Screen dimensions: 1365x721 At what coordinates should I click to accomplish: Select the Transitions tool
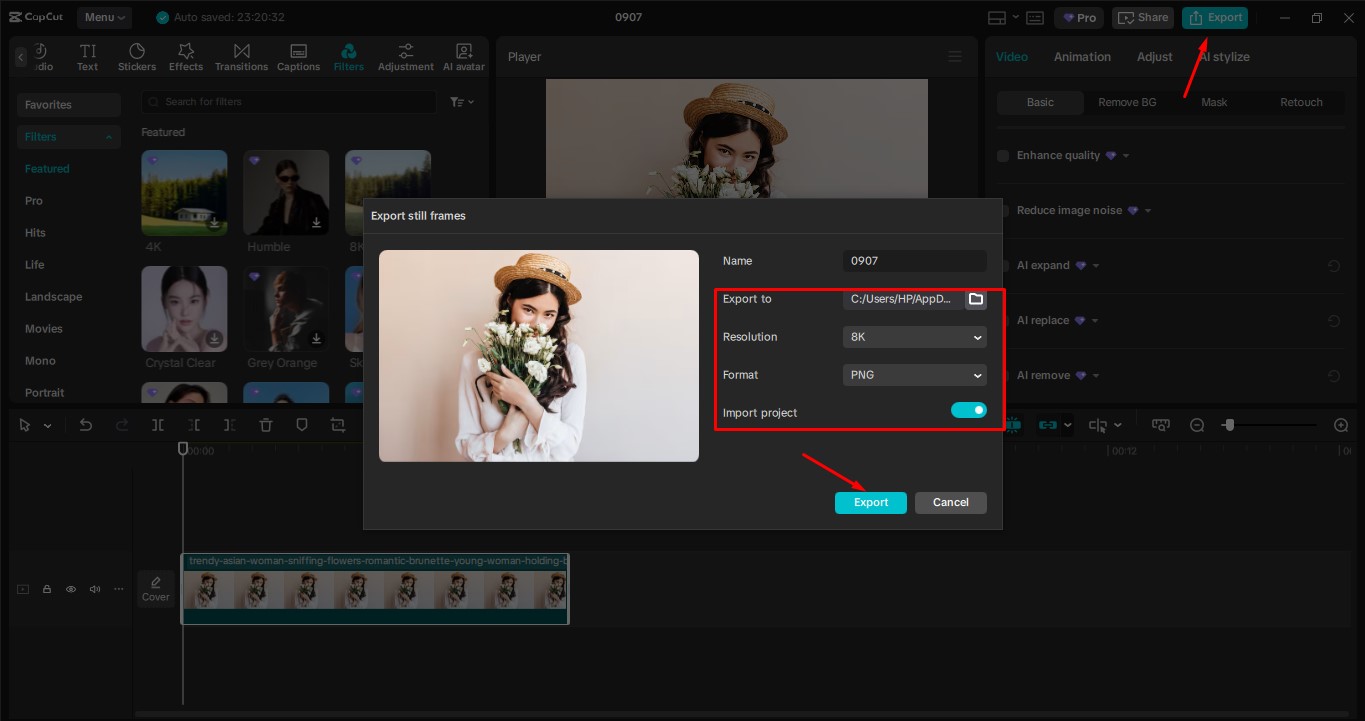point(241,55)
